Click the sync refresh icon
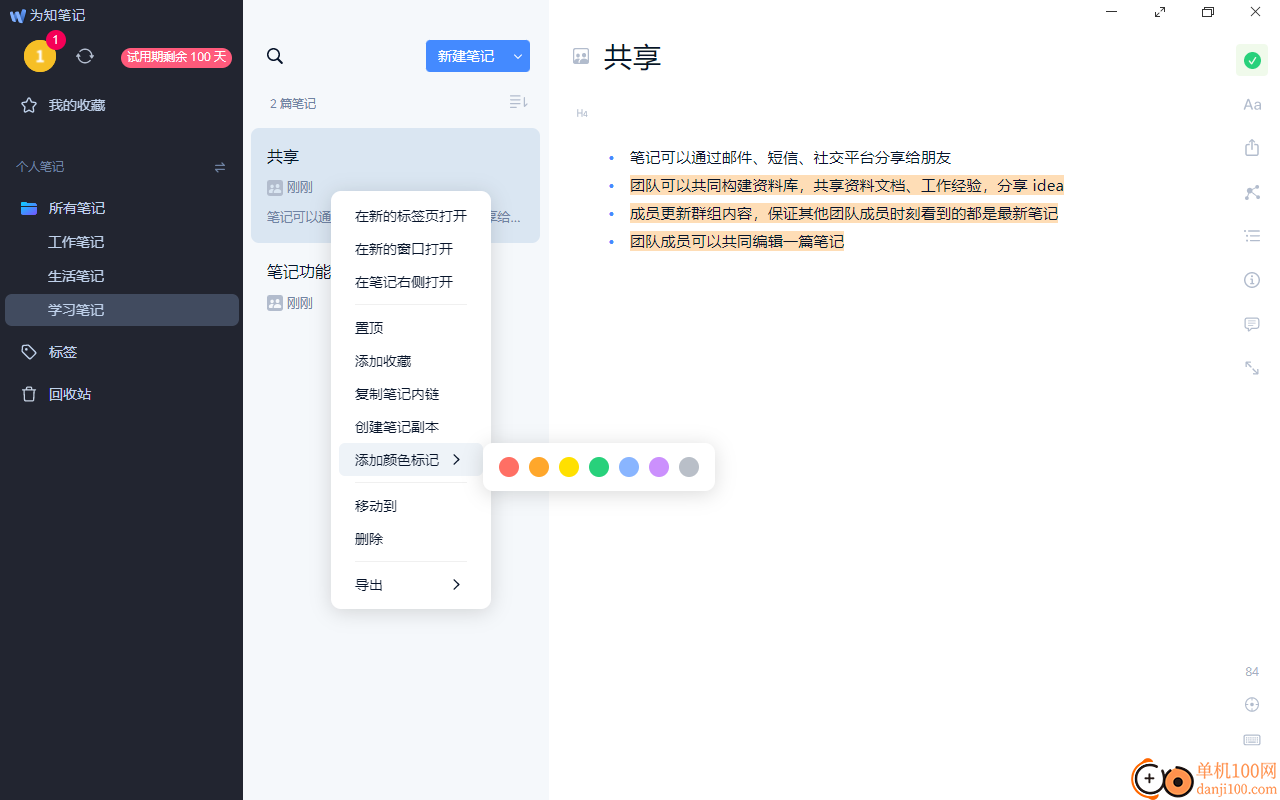The height and width of the screenshot is (800, 1280). click(85, 56)
